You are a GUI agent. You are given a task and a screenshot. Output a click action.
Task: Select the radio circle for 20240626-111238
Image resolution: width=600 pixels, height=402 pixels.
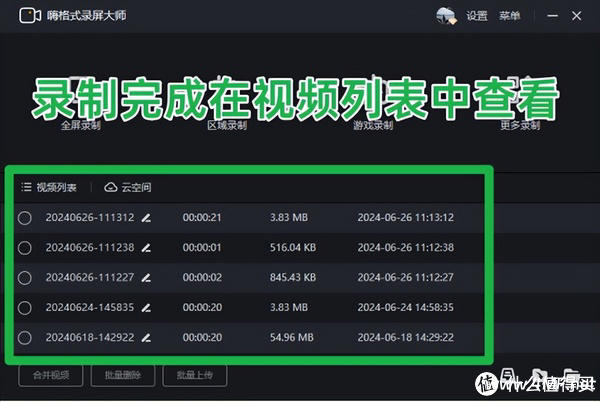point(25,247)
